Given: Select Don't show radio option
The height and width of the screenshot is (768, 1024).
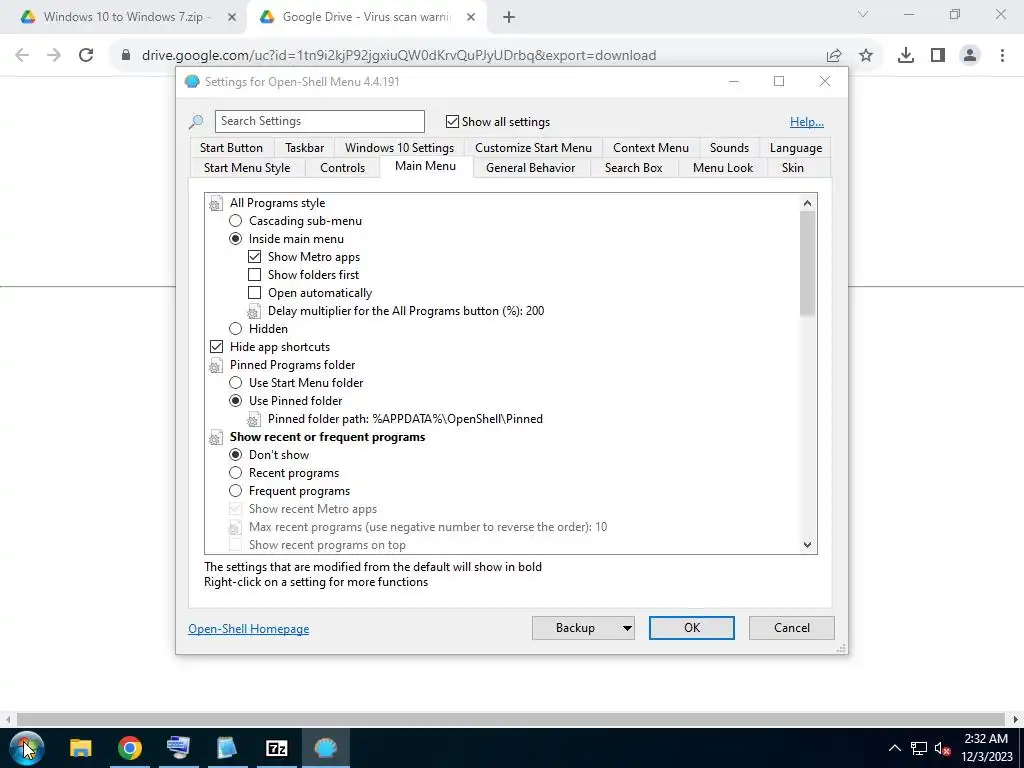Looking at the screenshot, I should (x=236, y=455).
